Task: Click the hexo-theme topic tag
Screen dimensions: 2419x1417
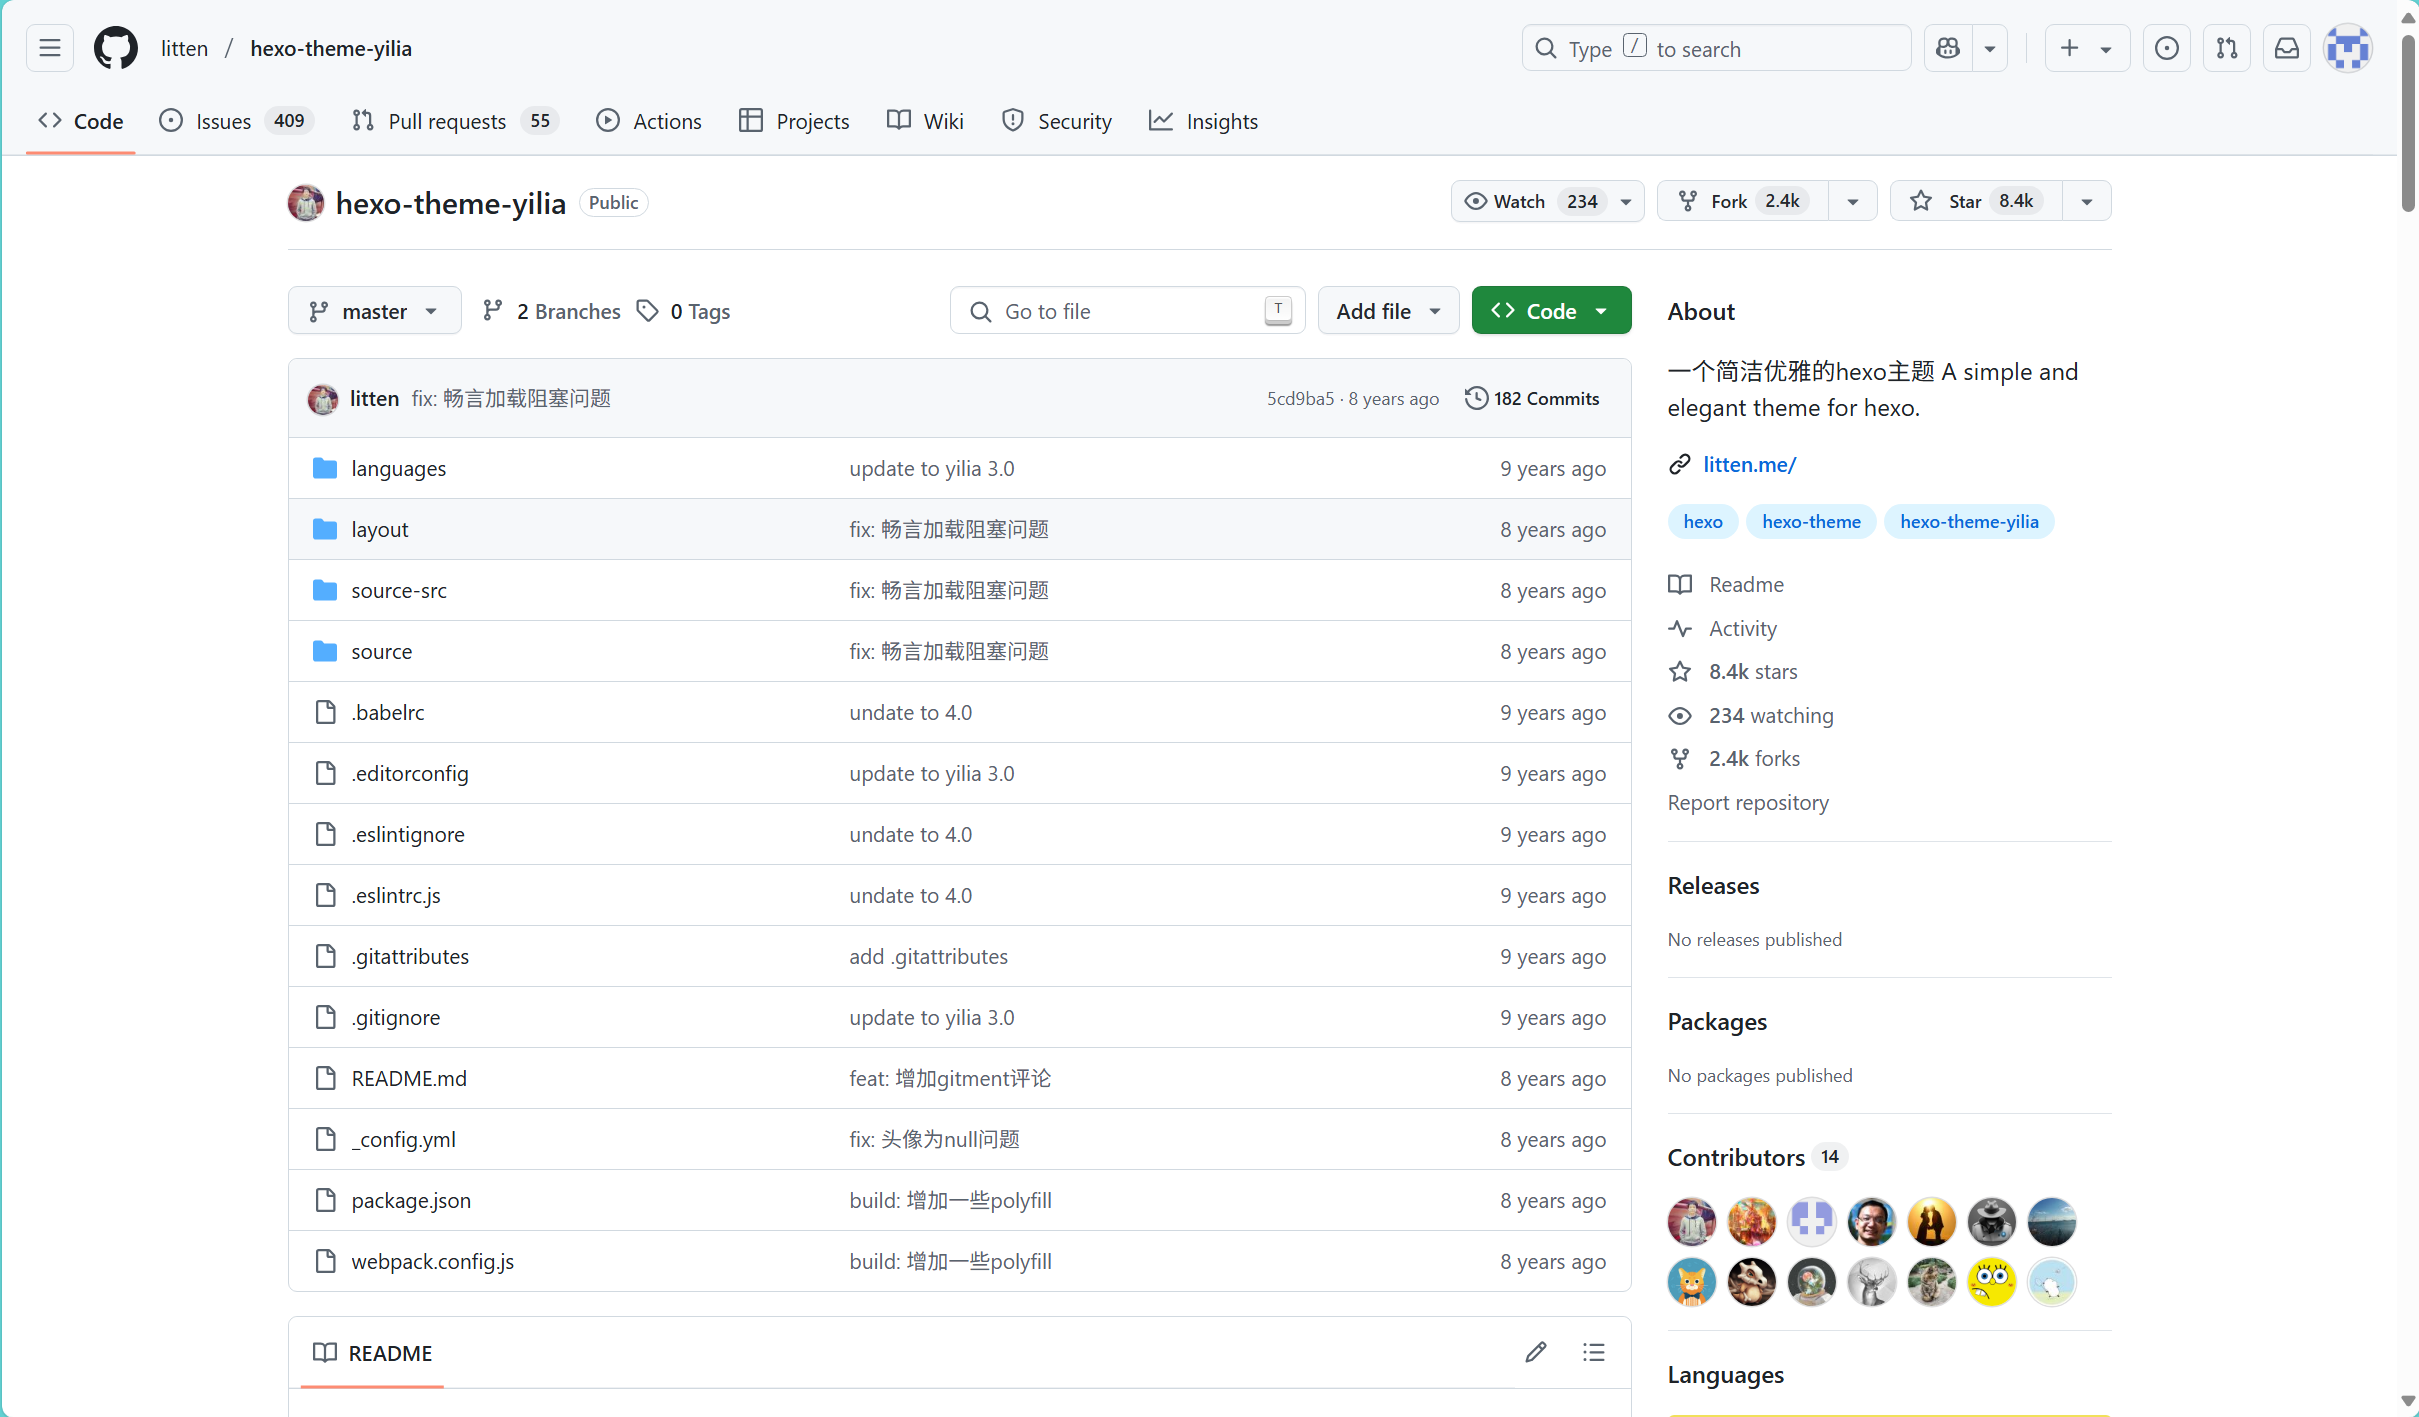Action: point(1811,521)
